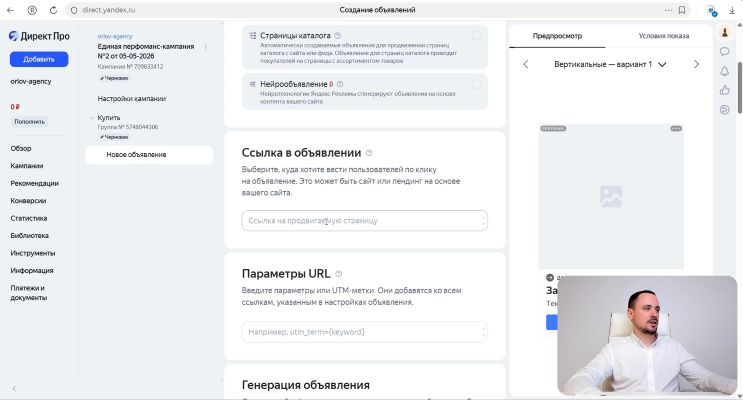Open Конверсии in the left menu

coord(28,201)
